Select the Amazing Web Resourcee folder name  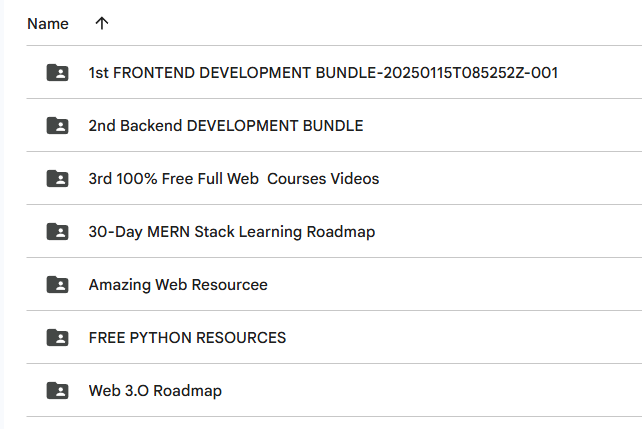[x=178, y=285]
